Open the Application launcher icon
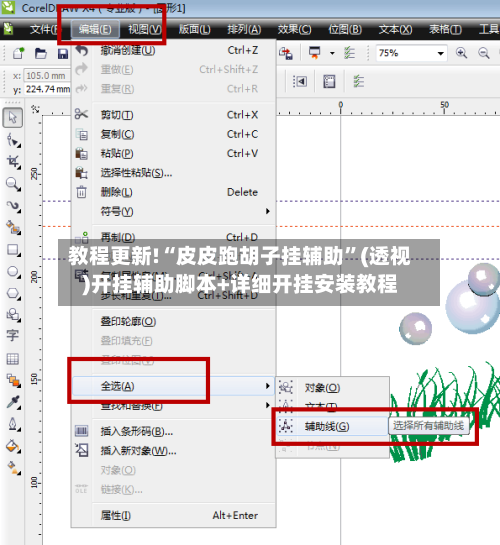Viewport: 500px width, 545px height. click(x=314, y=53)
